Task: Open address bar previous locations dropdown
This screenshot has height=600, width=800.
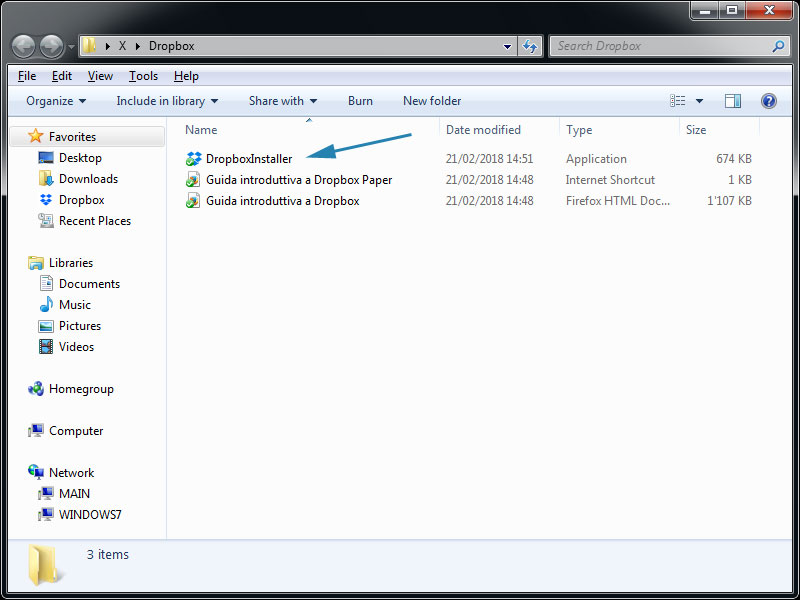Action: click(507, 46)
